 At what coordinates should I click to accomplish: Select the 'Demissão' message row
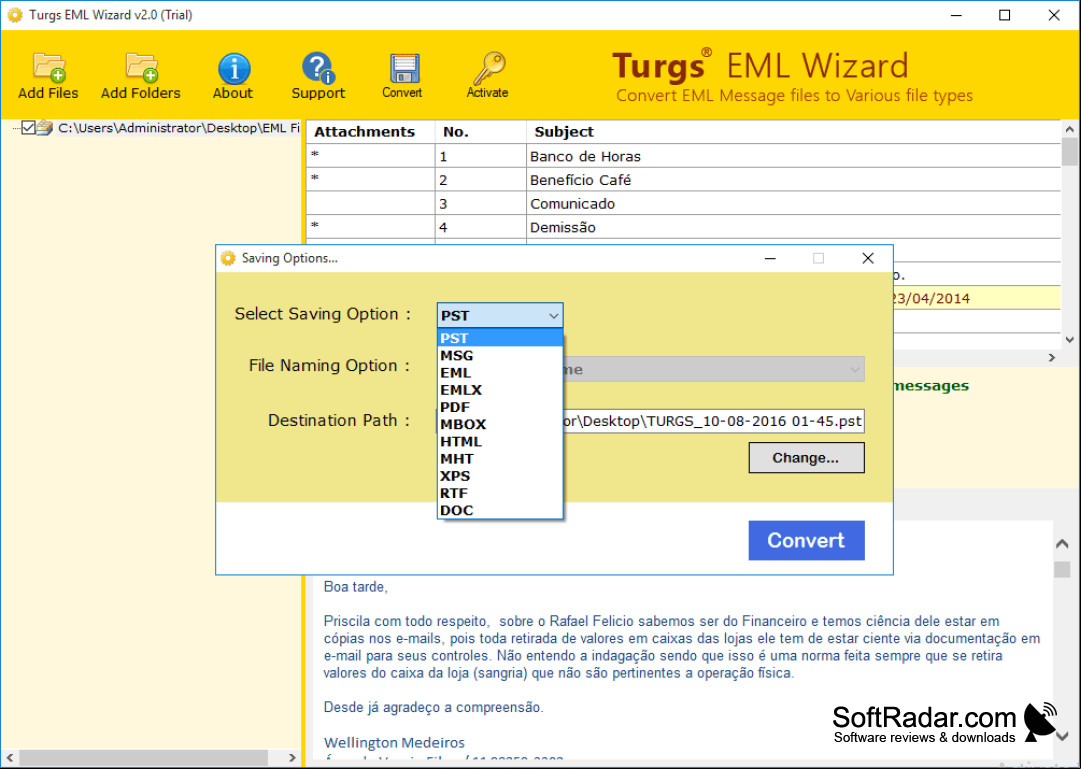pyautogui.click(x=683, y=227)
